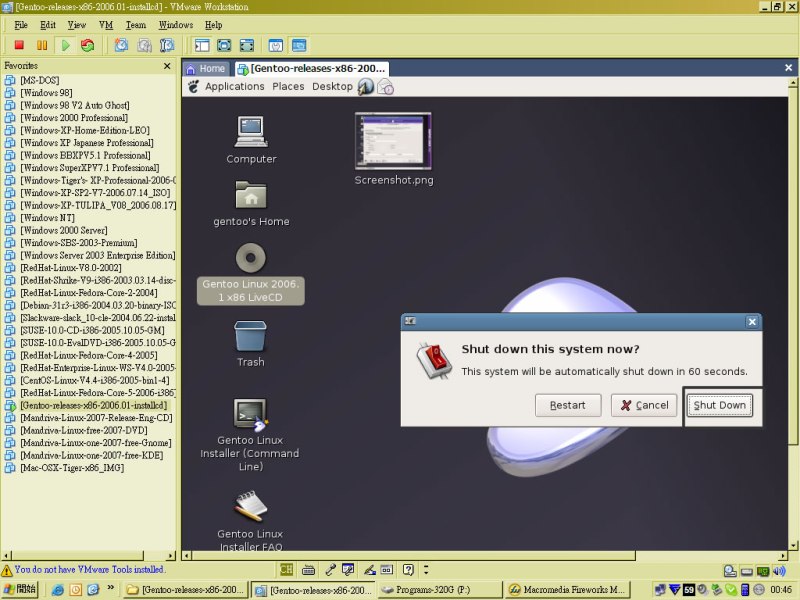Click the Reset virtual machine toolbar icon

point(88,45)
